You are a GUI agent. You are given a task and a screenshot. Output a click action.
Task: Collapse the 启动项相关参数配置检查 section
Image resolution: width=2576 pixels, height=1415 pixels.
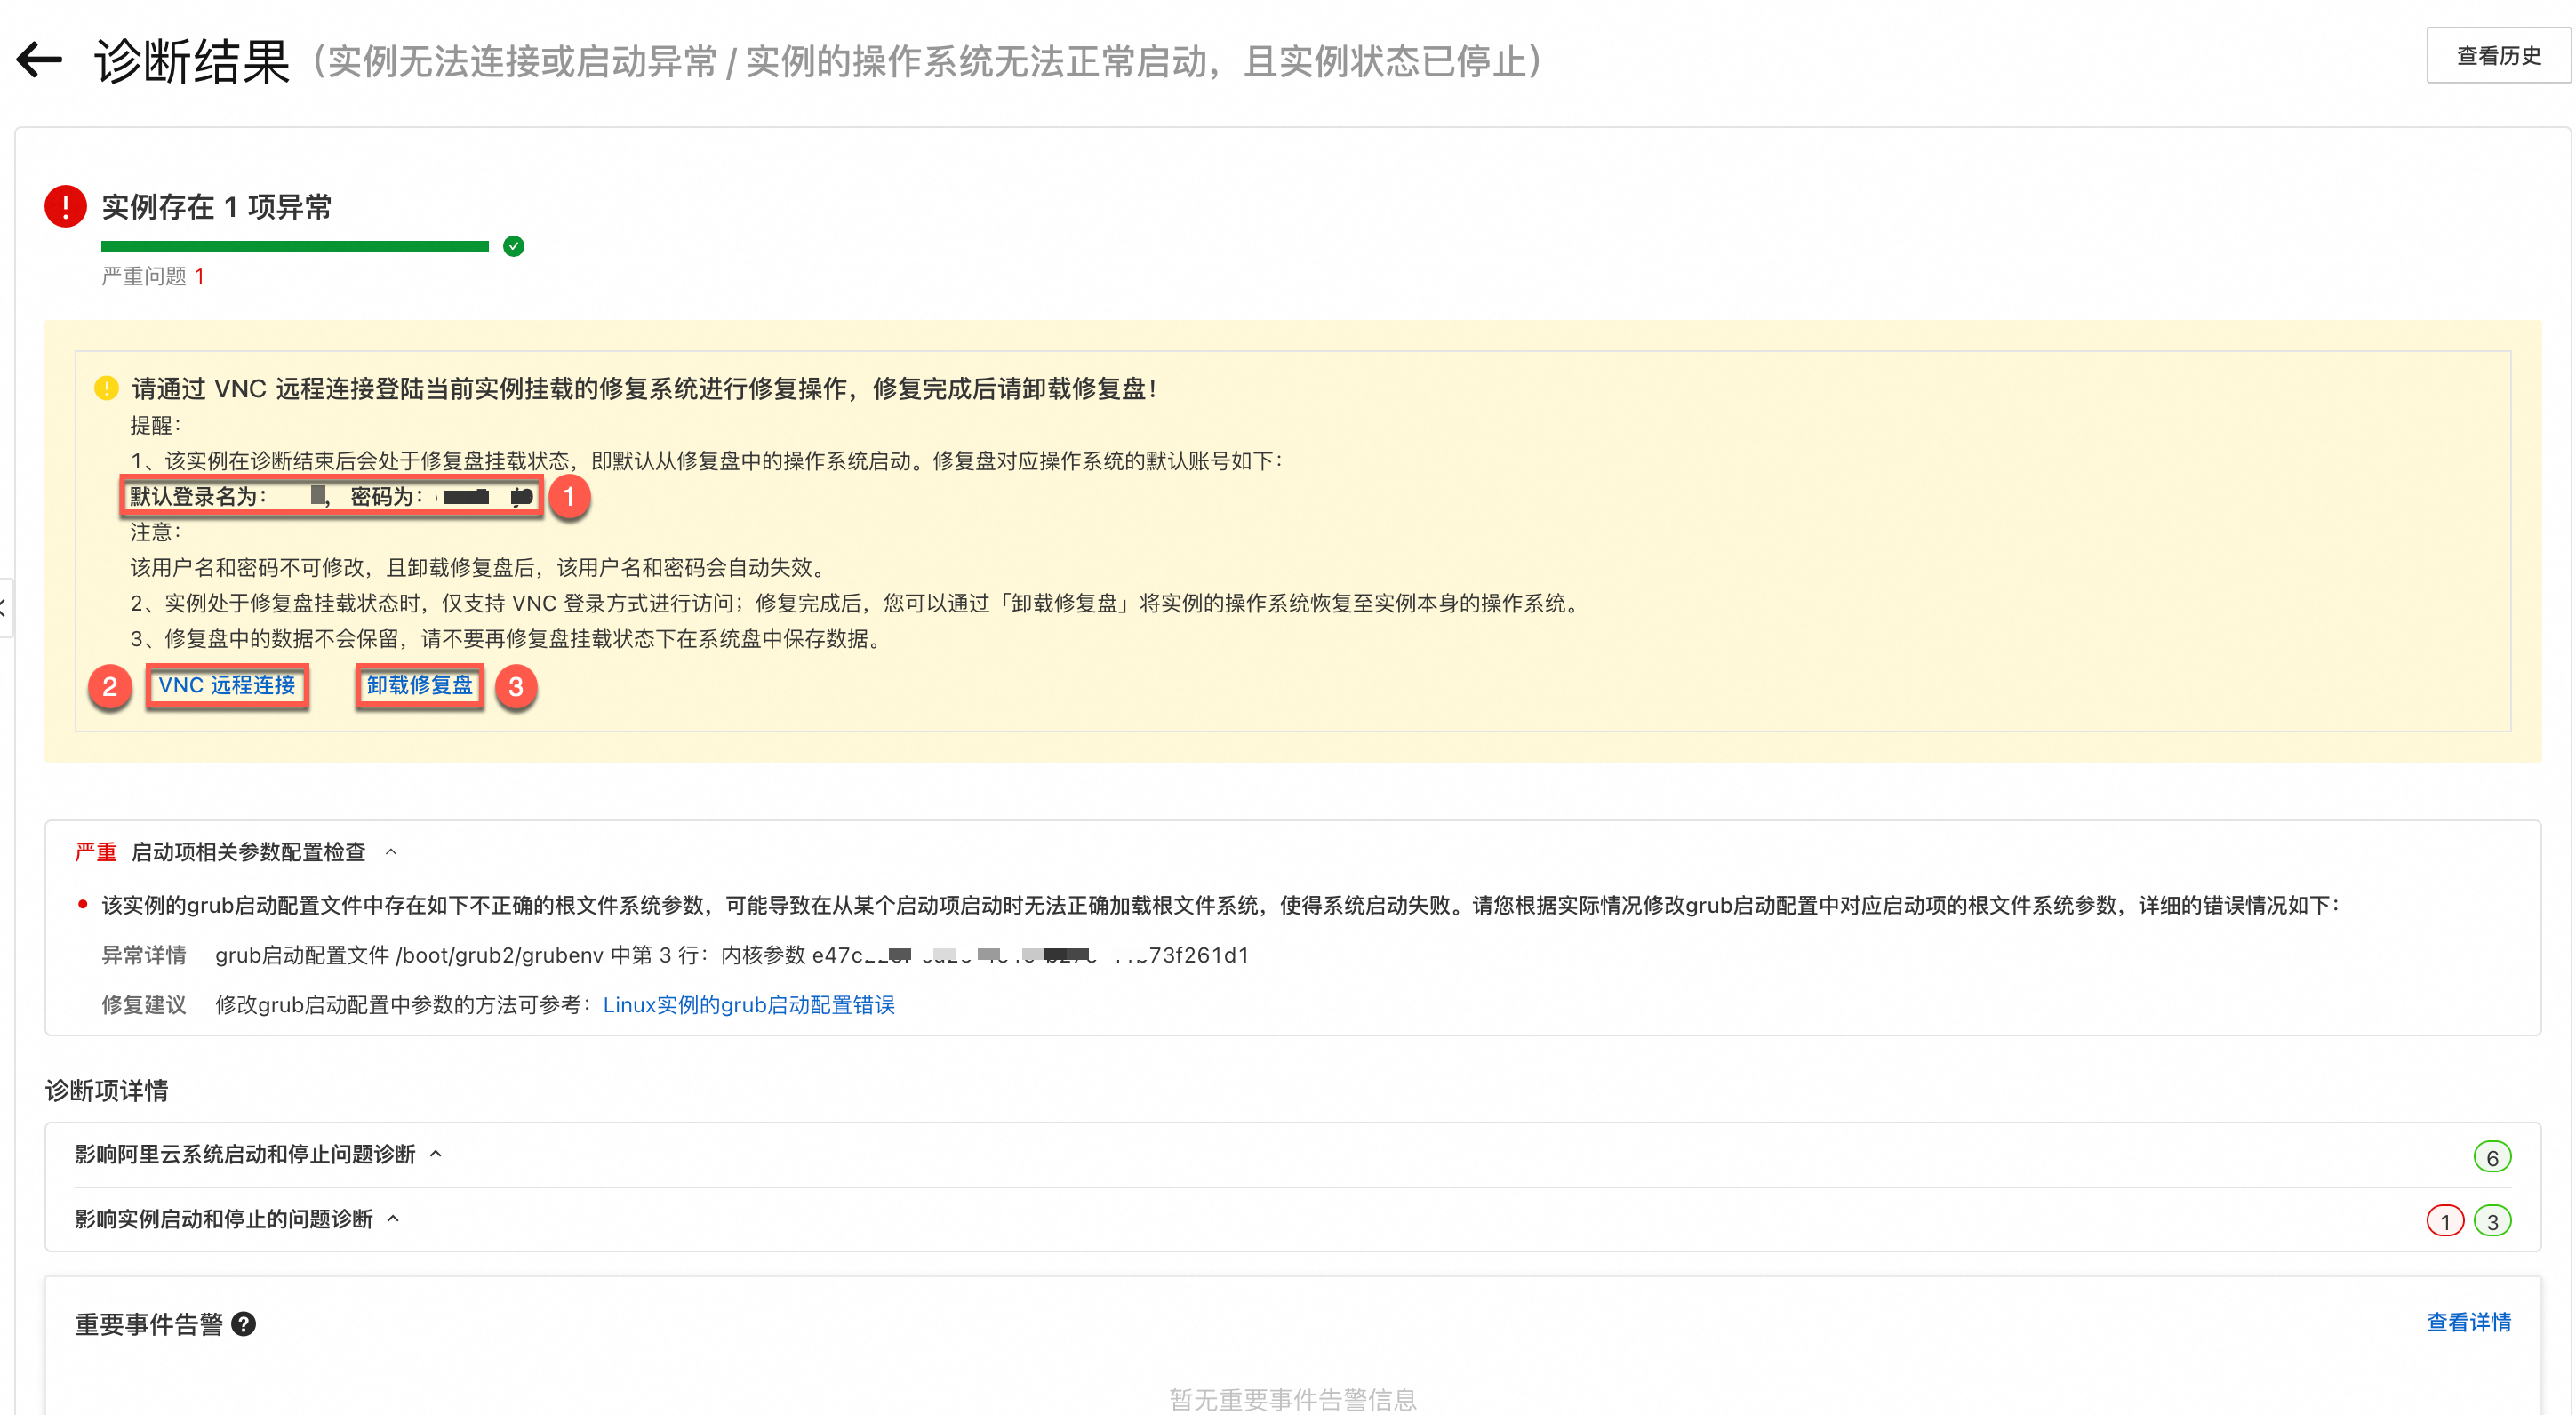point(391,852)
